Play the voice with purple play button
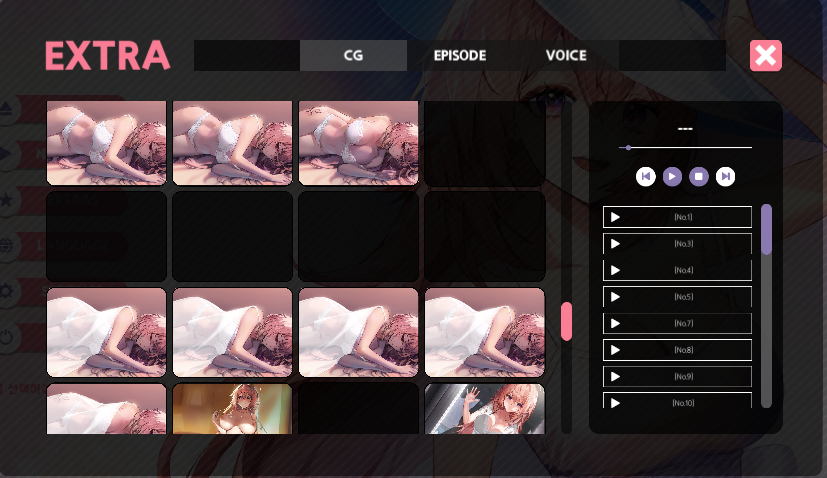Image resolution: width=827 pixels, height=478 pixels. point(672,176)
